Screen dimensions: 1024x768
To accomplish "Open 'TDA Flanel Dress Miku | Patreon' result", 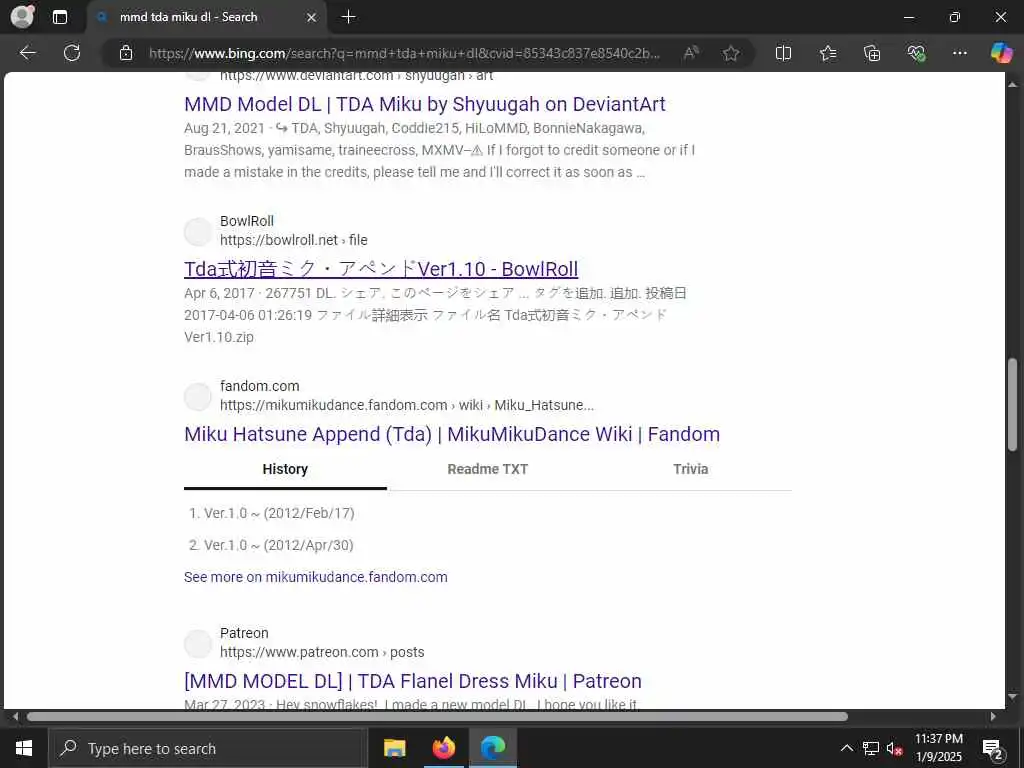I will pyautogui.click(x=413, y=681).
